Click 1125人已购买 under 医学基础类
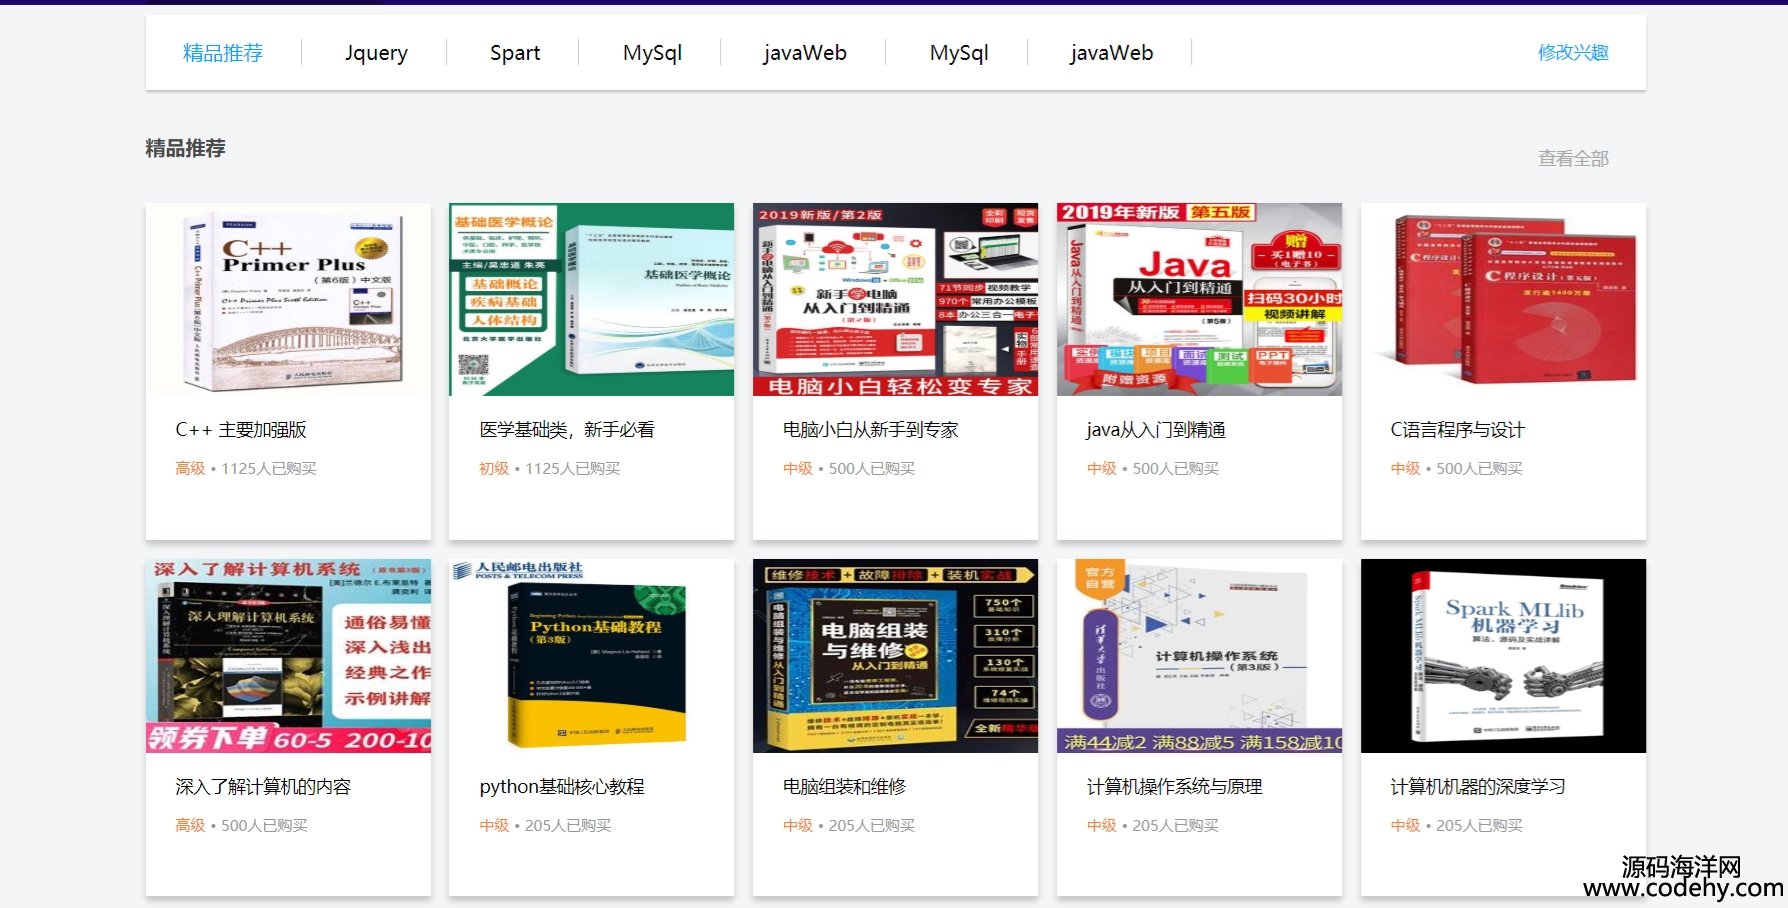This screenshot has width=1788, height=908. click(x=573, y=468)
